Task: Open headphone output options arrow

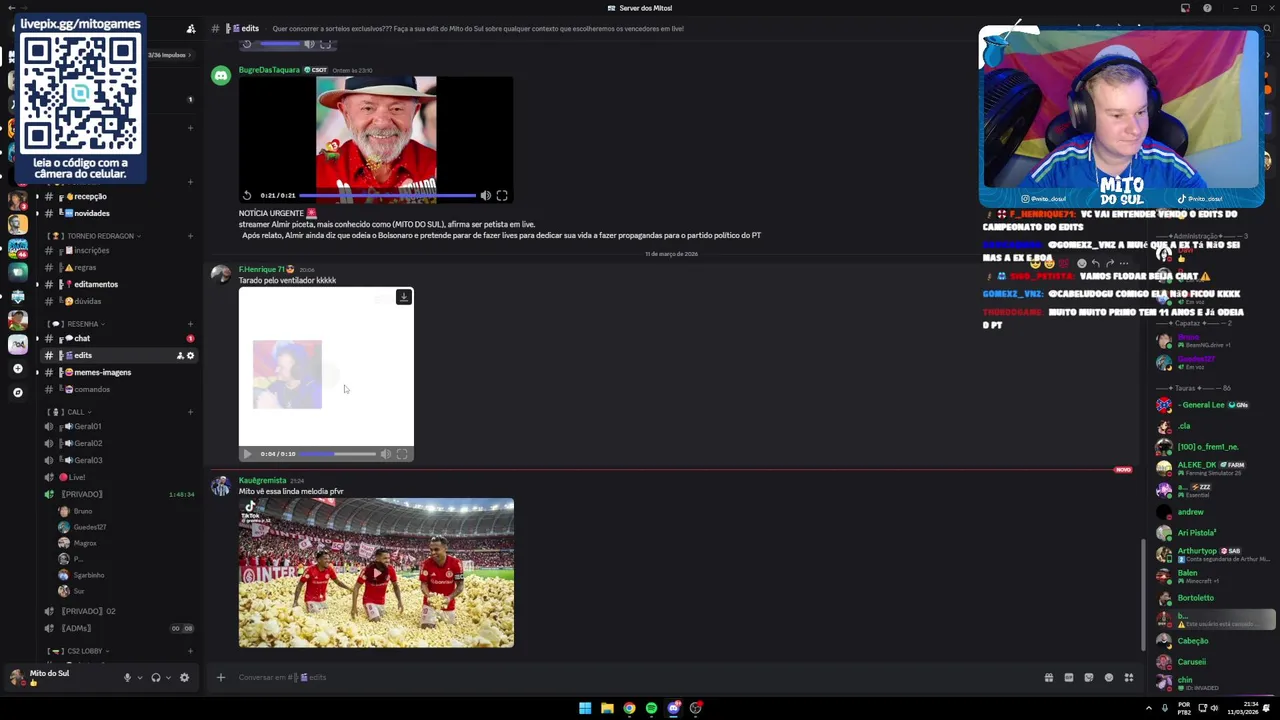Action: point(167,678)
